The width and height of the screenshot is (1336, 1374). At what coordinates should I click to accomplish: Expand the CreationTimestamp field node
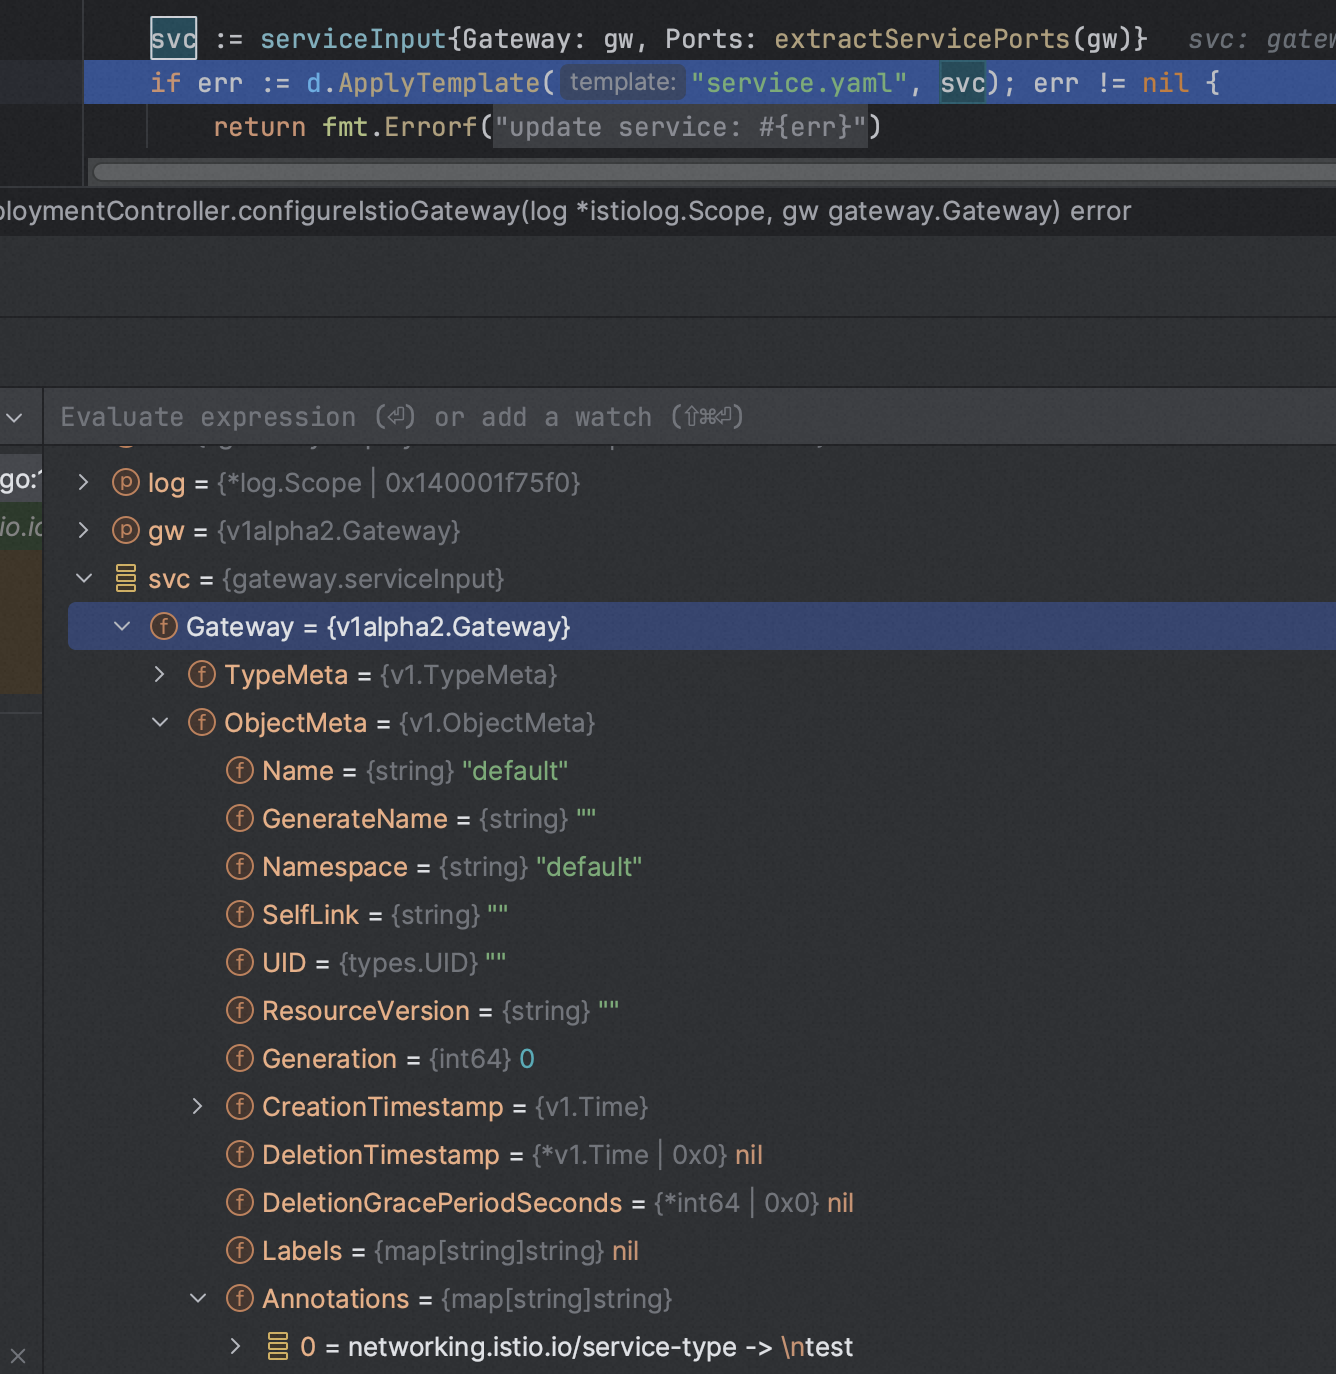point(198,1107)
